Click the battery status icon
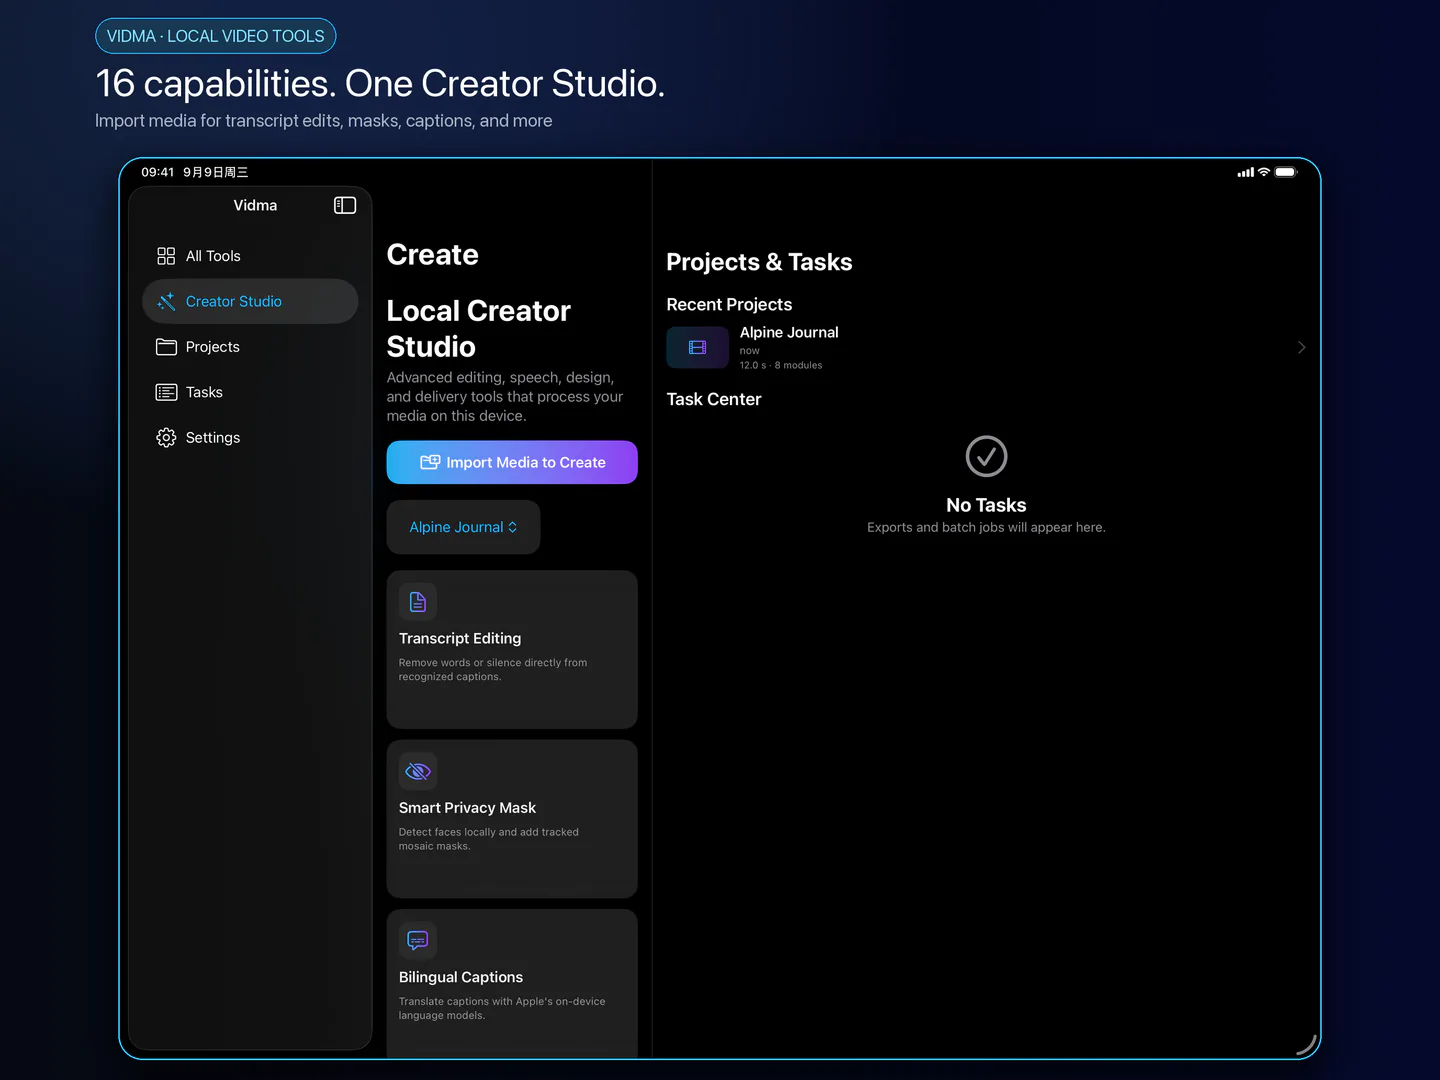The image size is (1440, 1080). [1286, 172]
